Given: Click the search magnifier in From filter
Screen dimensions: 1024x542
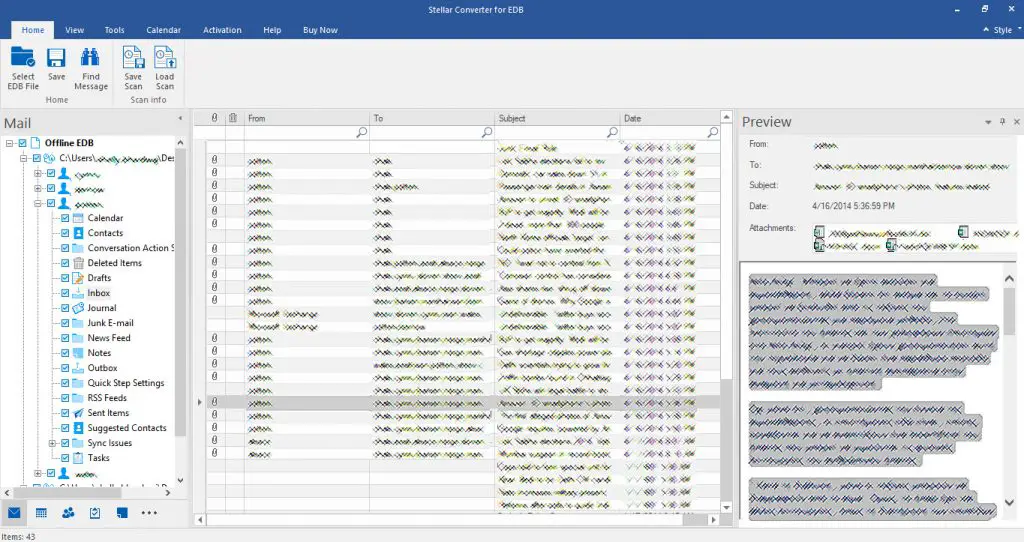Looking at the screenshot, I should [361, 133].
